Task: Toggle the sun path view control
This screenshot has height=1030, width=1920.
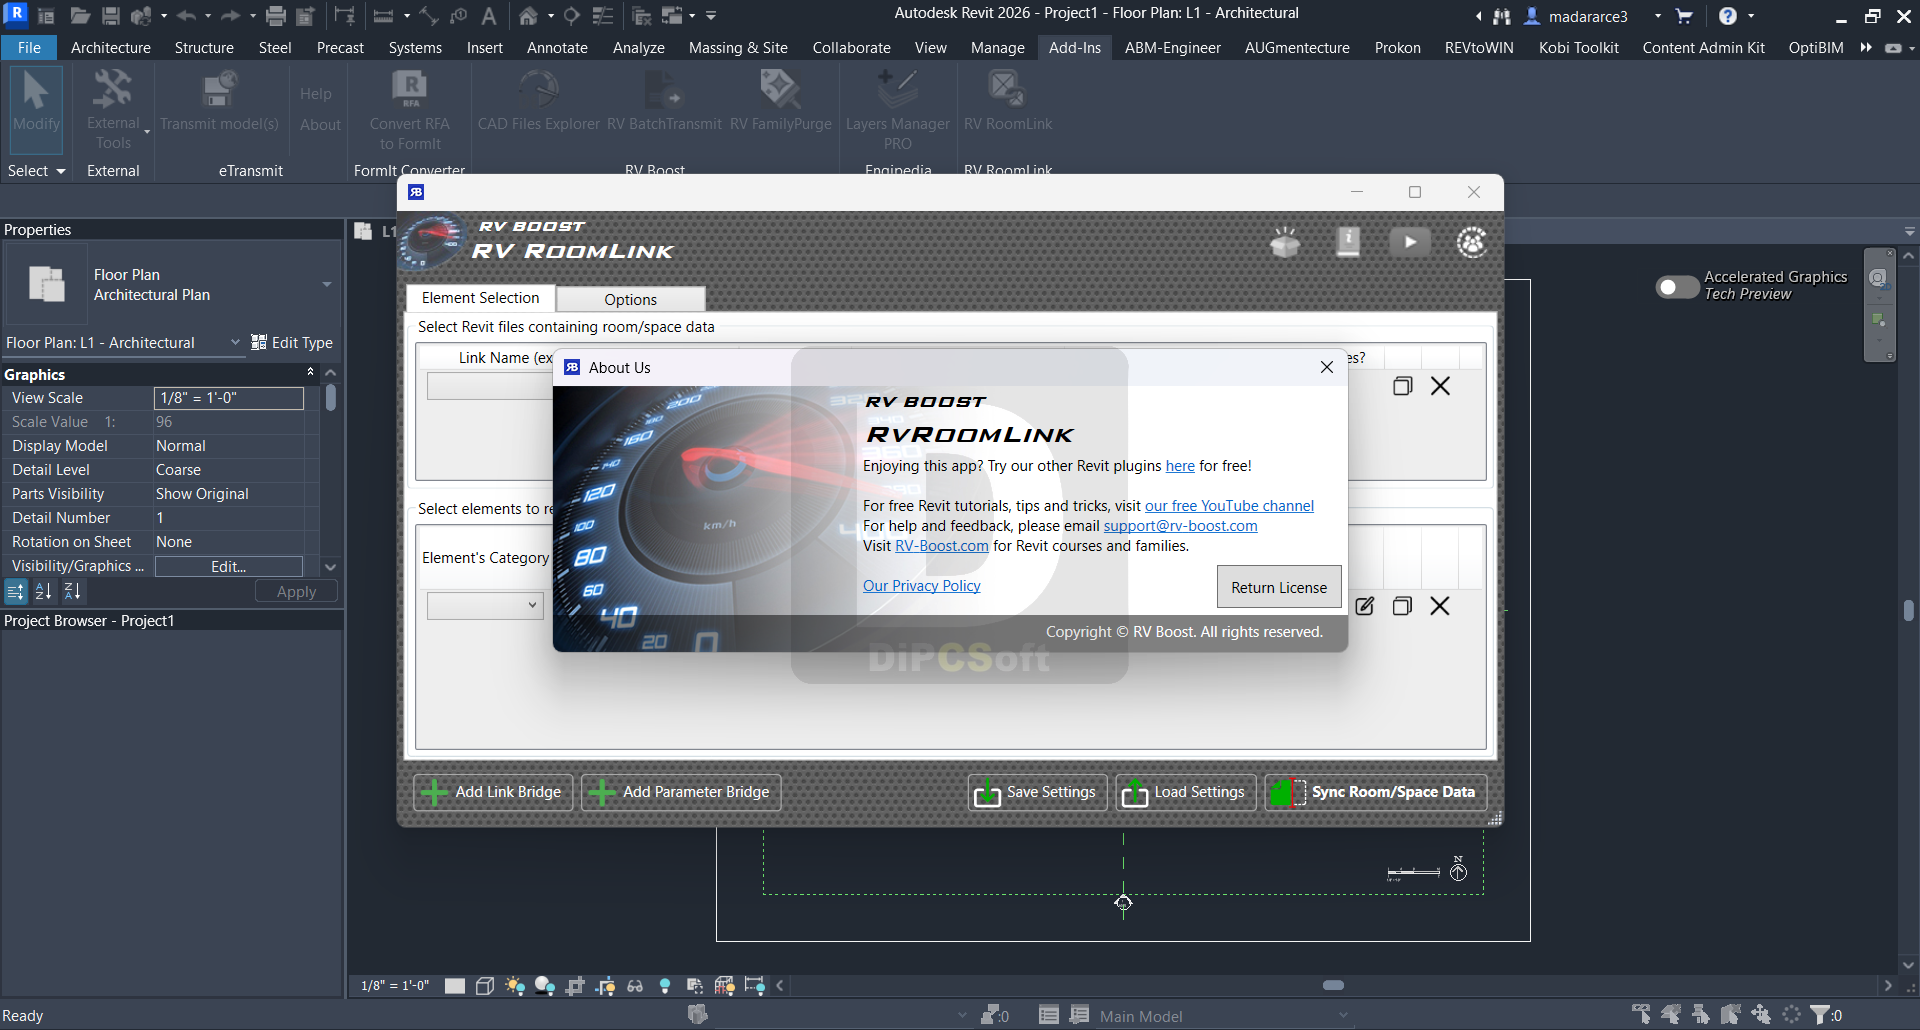Action: click(514, 986)
